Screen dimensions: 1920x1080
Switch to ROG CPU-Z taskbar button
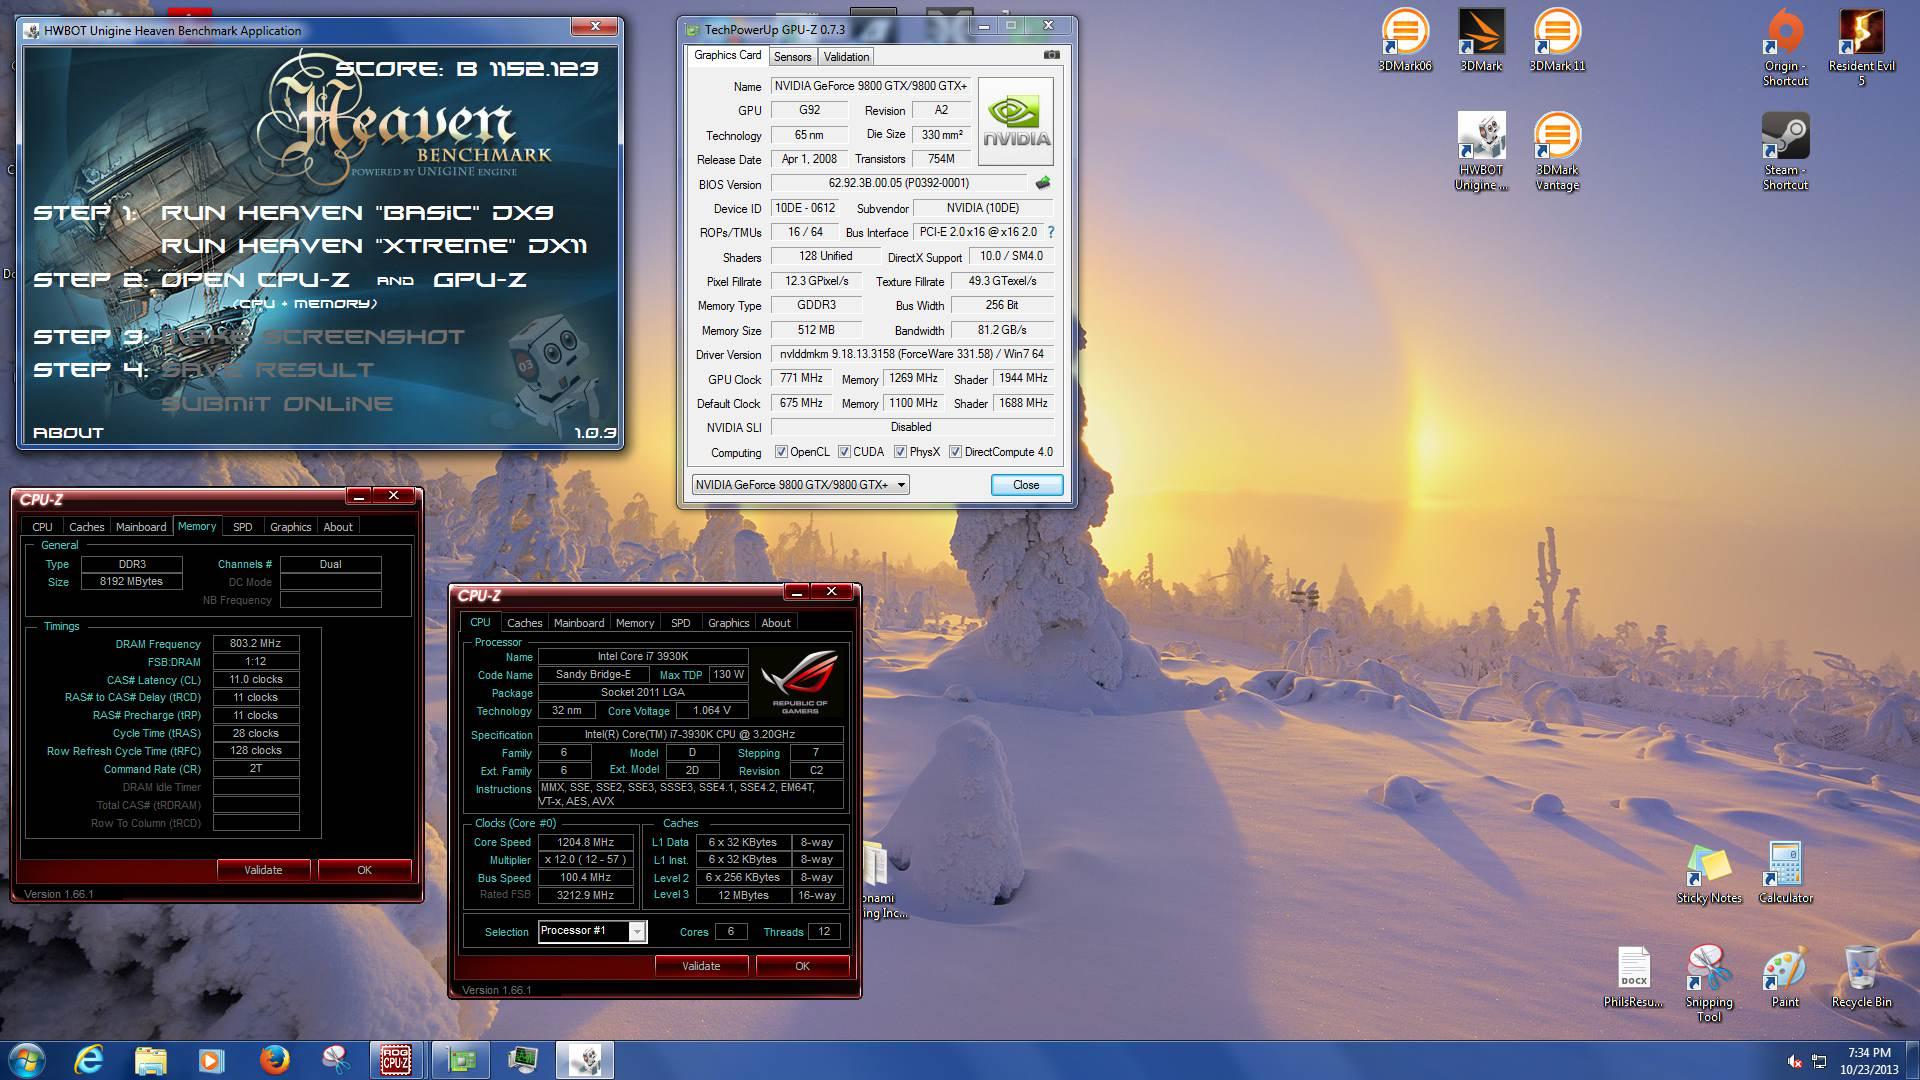tap(396, 1060)
